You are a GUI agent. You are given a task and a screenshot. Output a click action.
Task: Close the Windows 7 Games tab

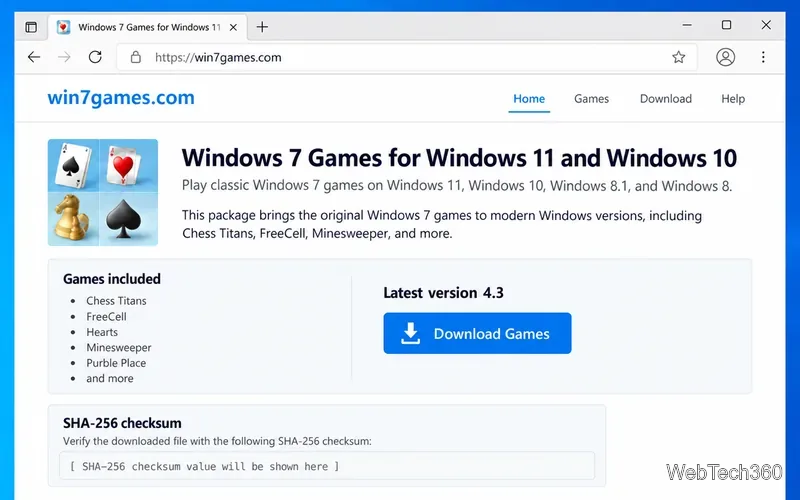pyautogui.click(x=233, y=28)
